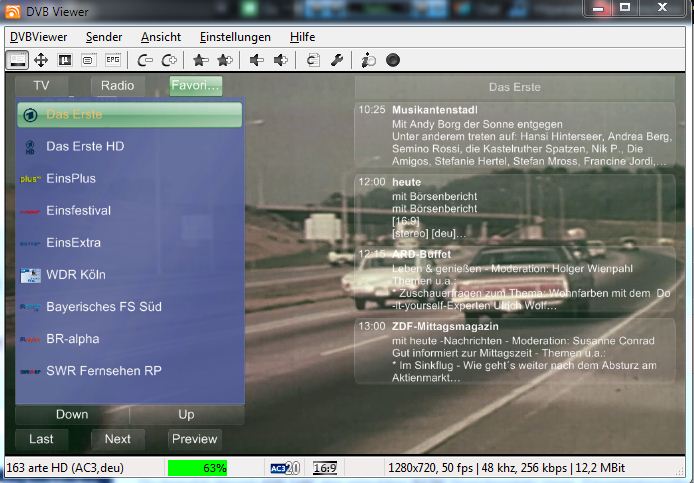Open the Ansicht menu
694x483 pixels.
point(161,37)
